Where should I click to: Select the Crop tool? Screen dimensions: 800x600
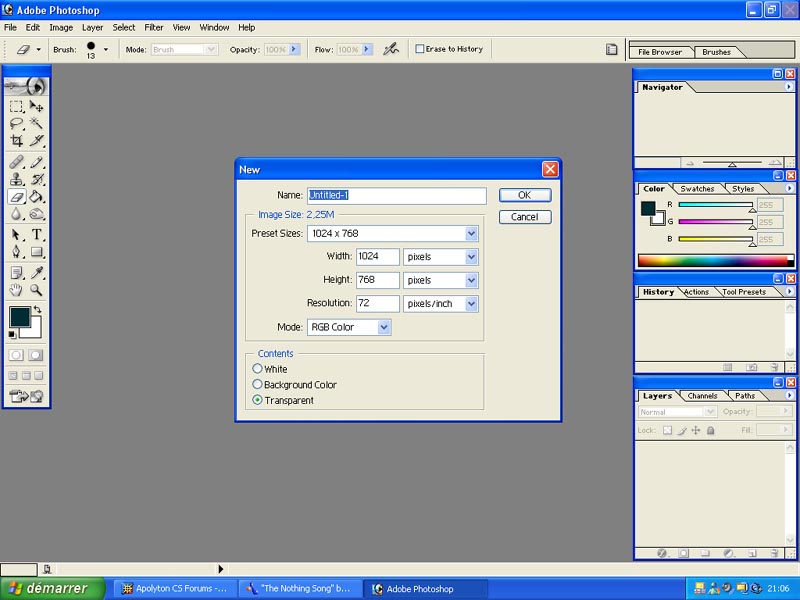tap(16, 141)
